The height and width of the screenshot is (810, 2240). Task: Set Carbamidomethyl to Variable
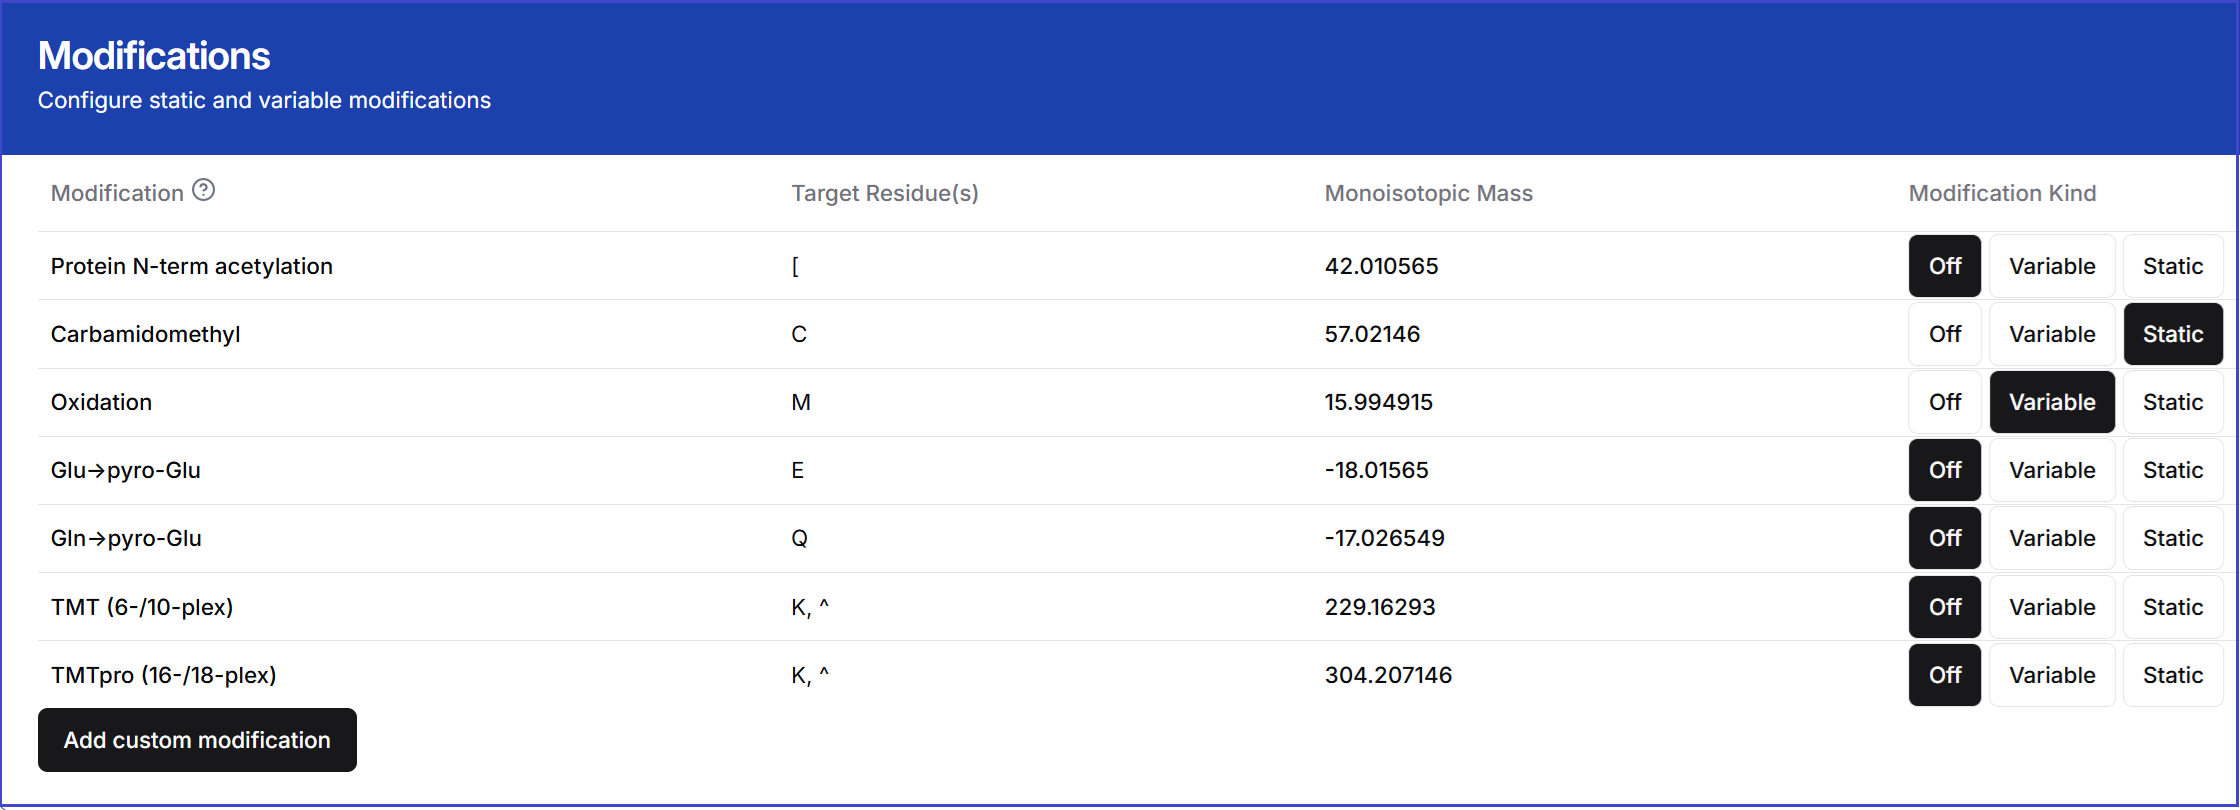tap(2051, 334)
